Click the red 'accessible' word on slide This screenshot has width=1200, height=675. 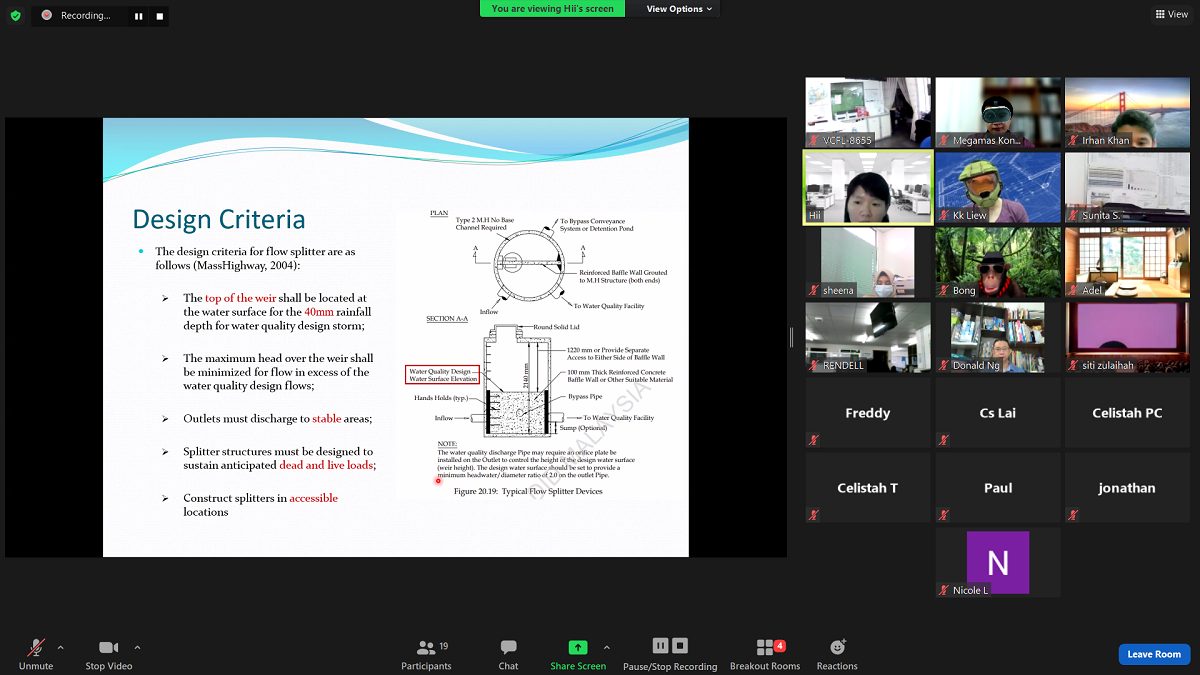click(x=314, y=498)
